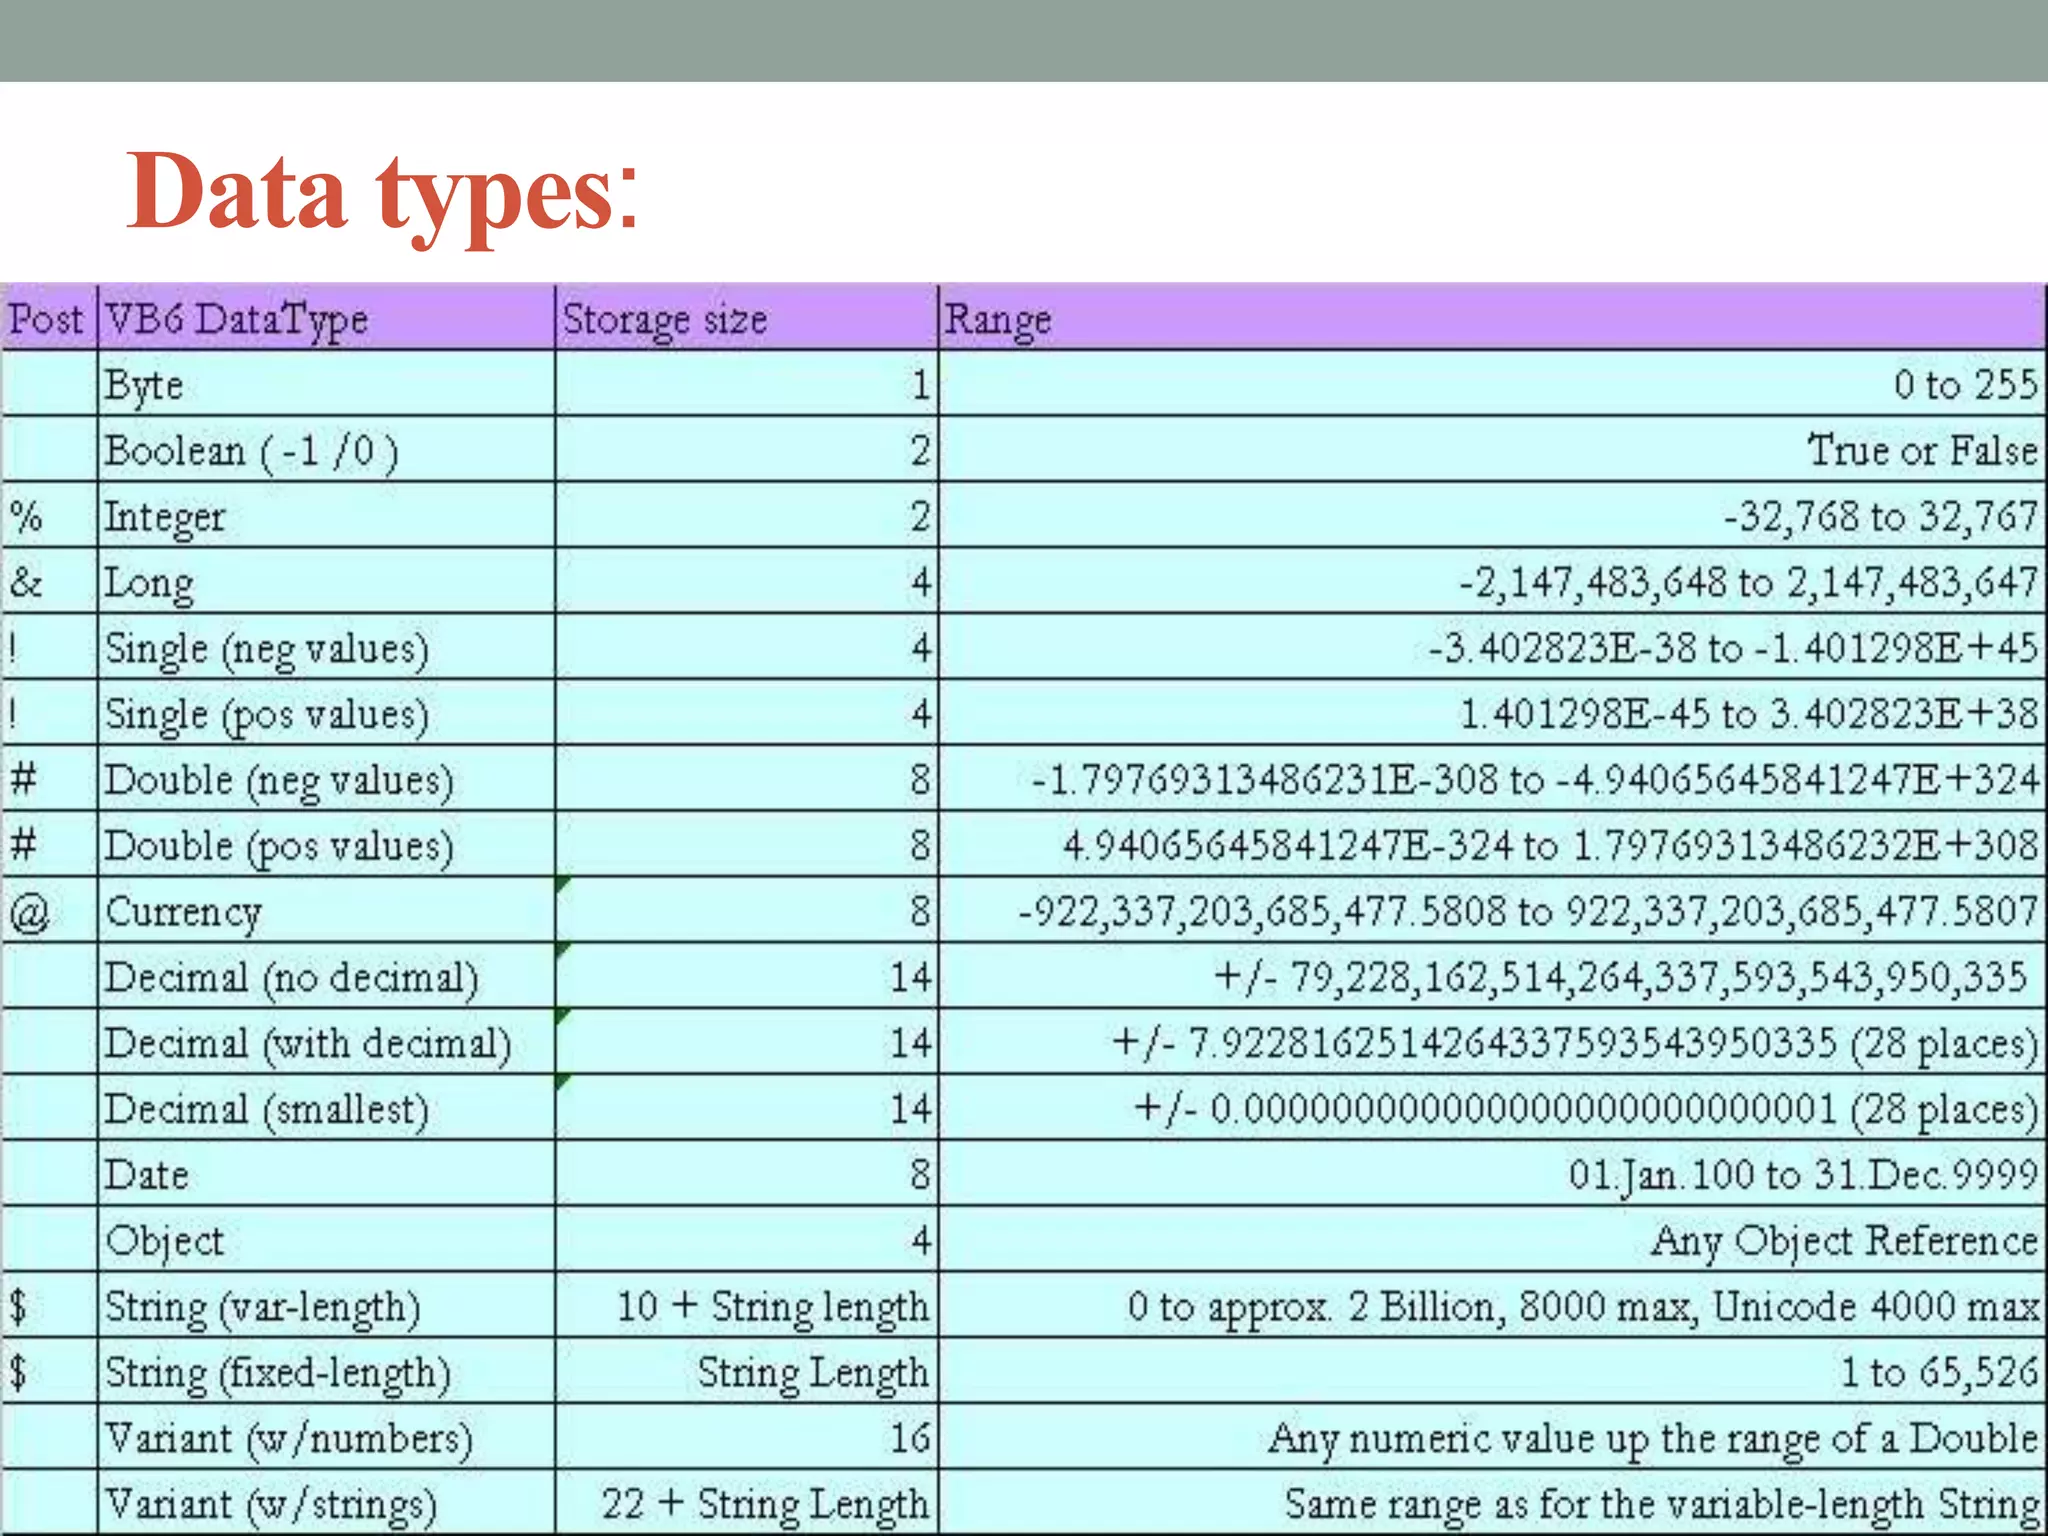Click storage size '16' for Variant (w/numbers)
The height and width of the screenshot is (1536, 2048).
coord(911,1438)
